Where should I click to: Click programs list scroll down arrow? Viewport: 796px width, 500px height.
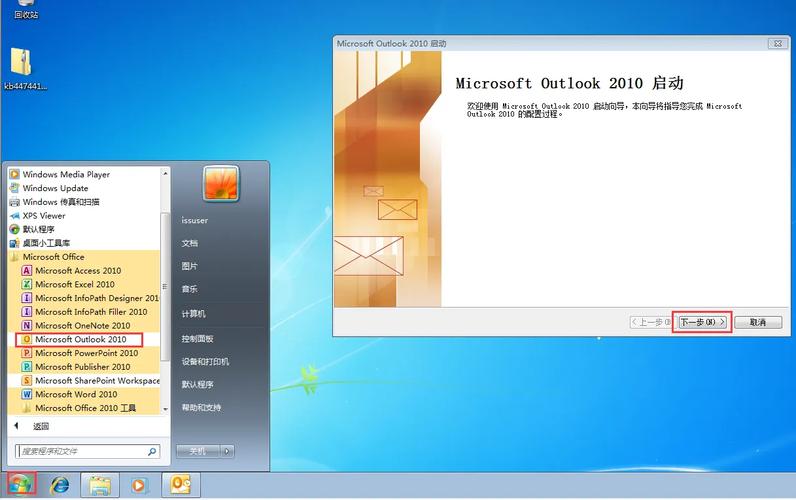click(165, 409)
